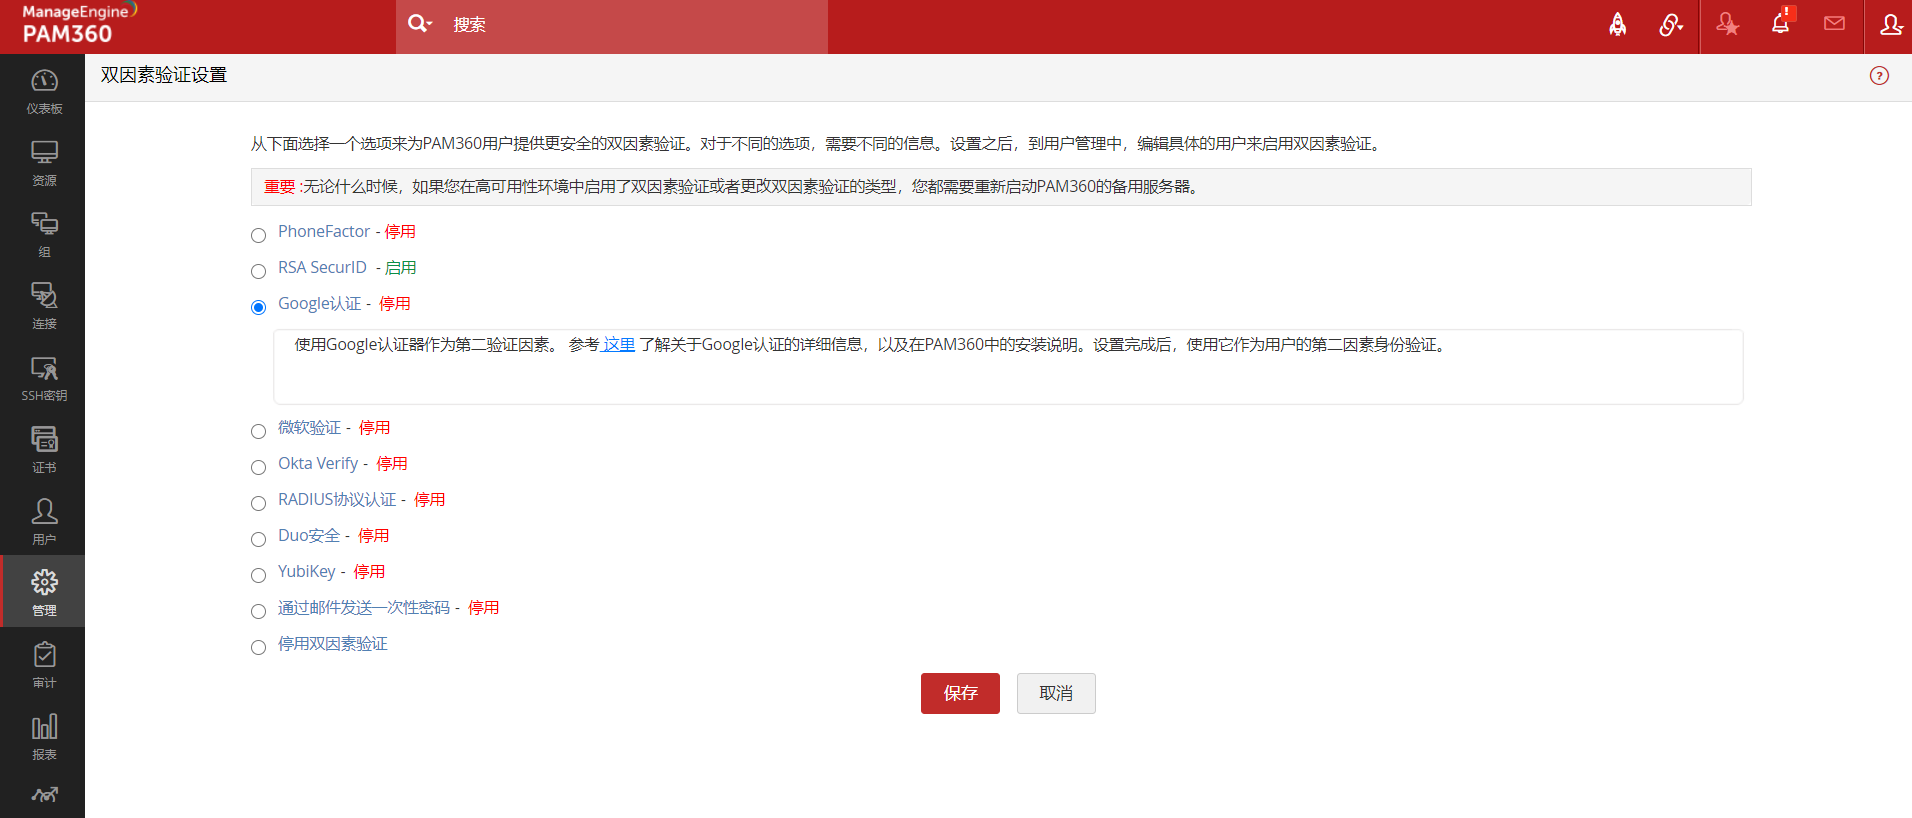Image resolution: width=1912 pixels, height=818 pixels.
Task: Go to 资源 resources in sidebar
Action: [44, 163]
